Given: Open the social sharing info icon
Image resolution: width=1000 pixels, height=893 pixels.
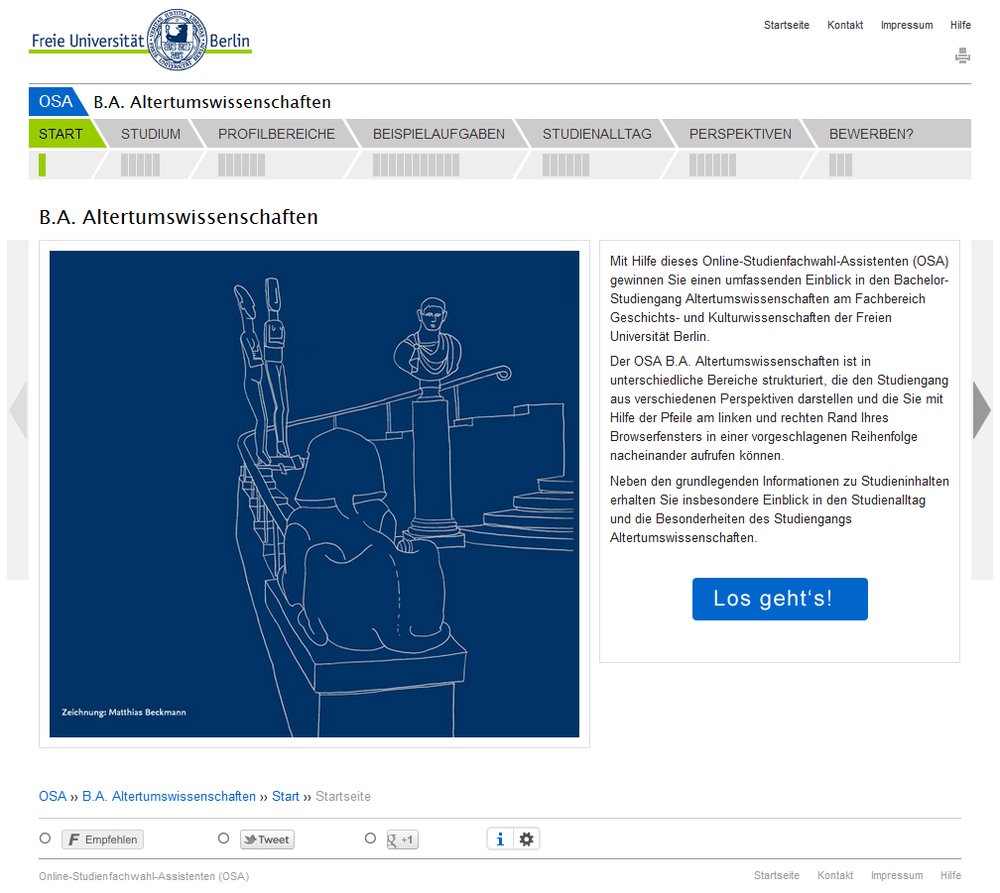Looking at the screenshot, I should pos(500,839).
